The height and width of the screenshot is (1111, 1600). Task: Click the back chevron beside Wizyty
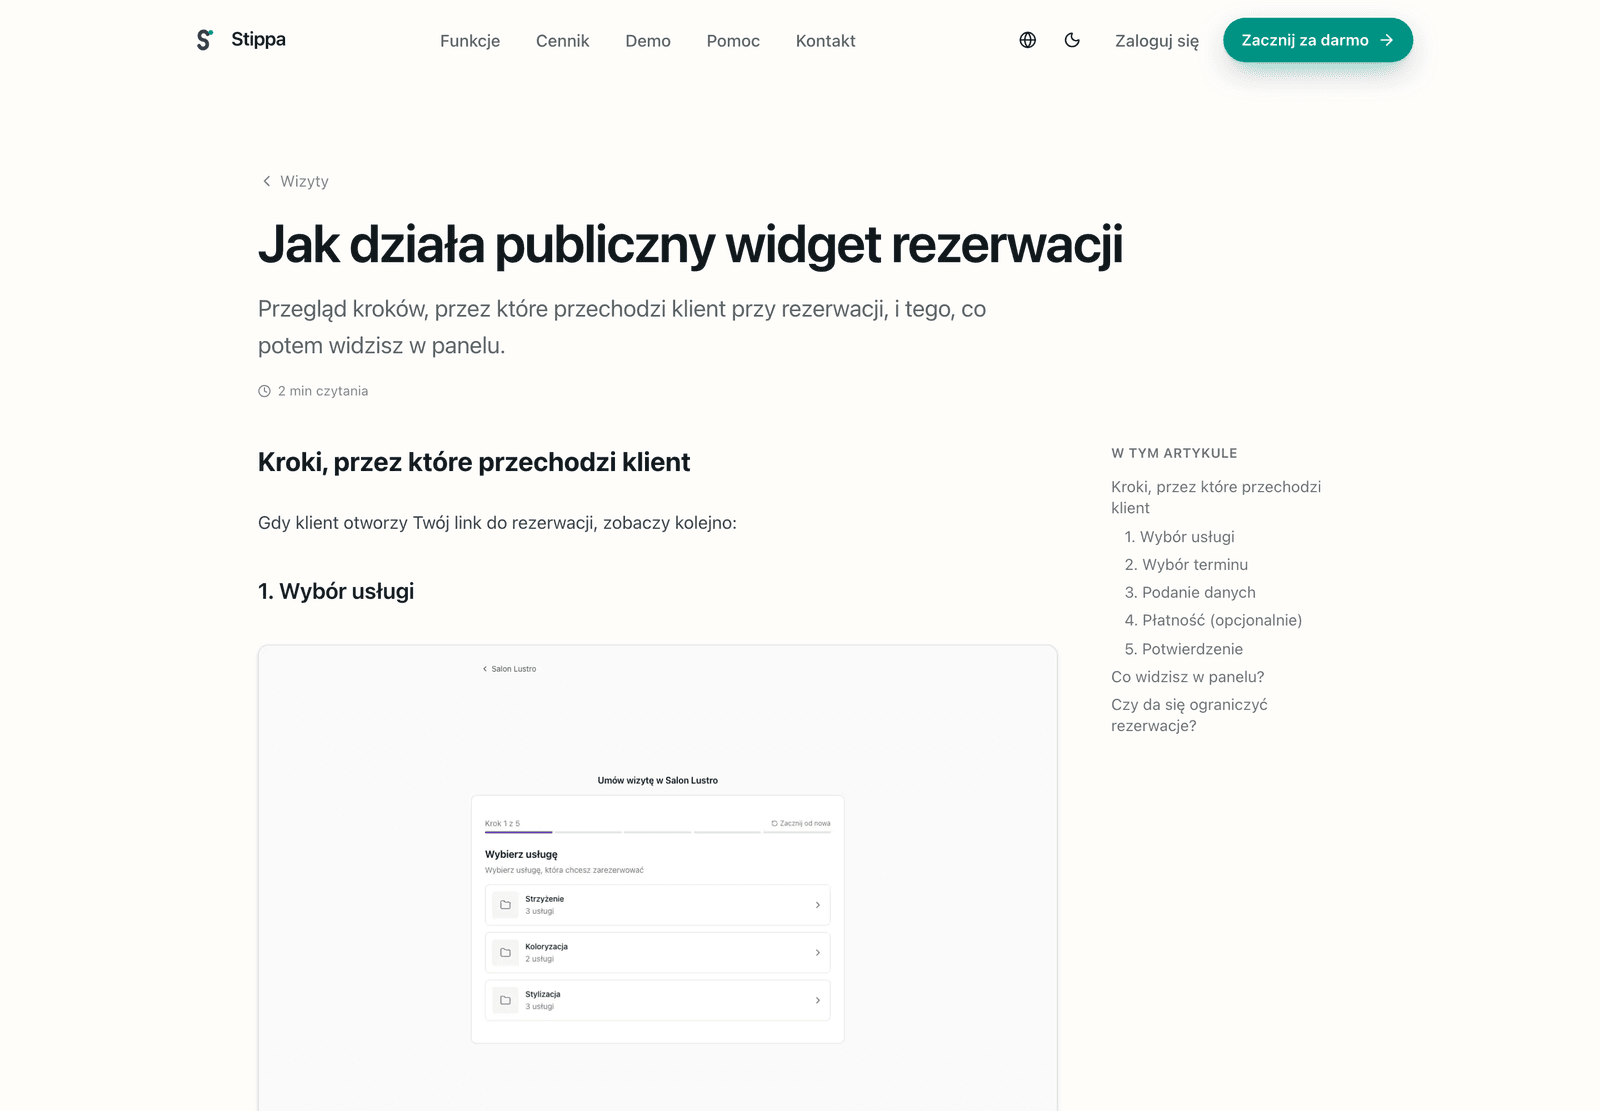266,181
